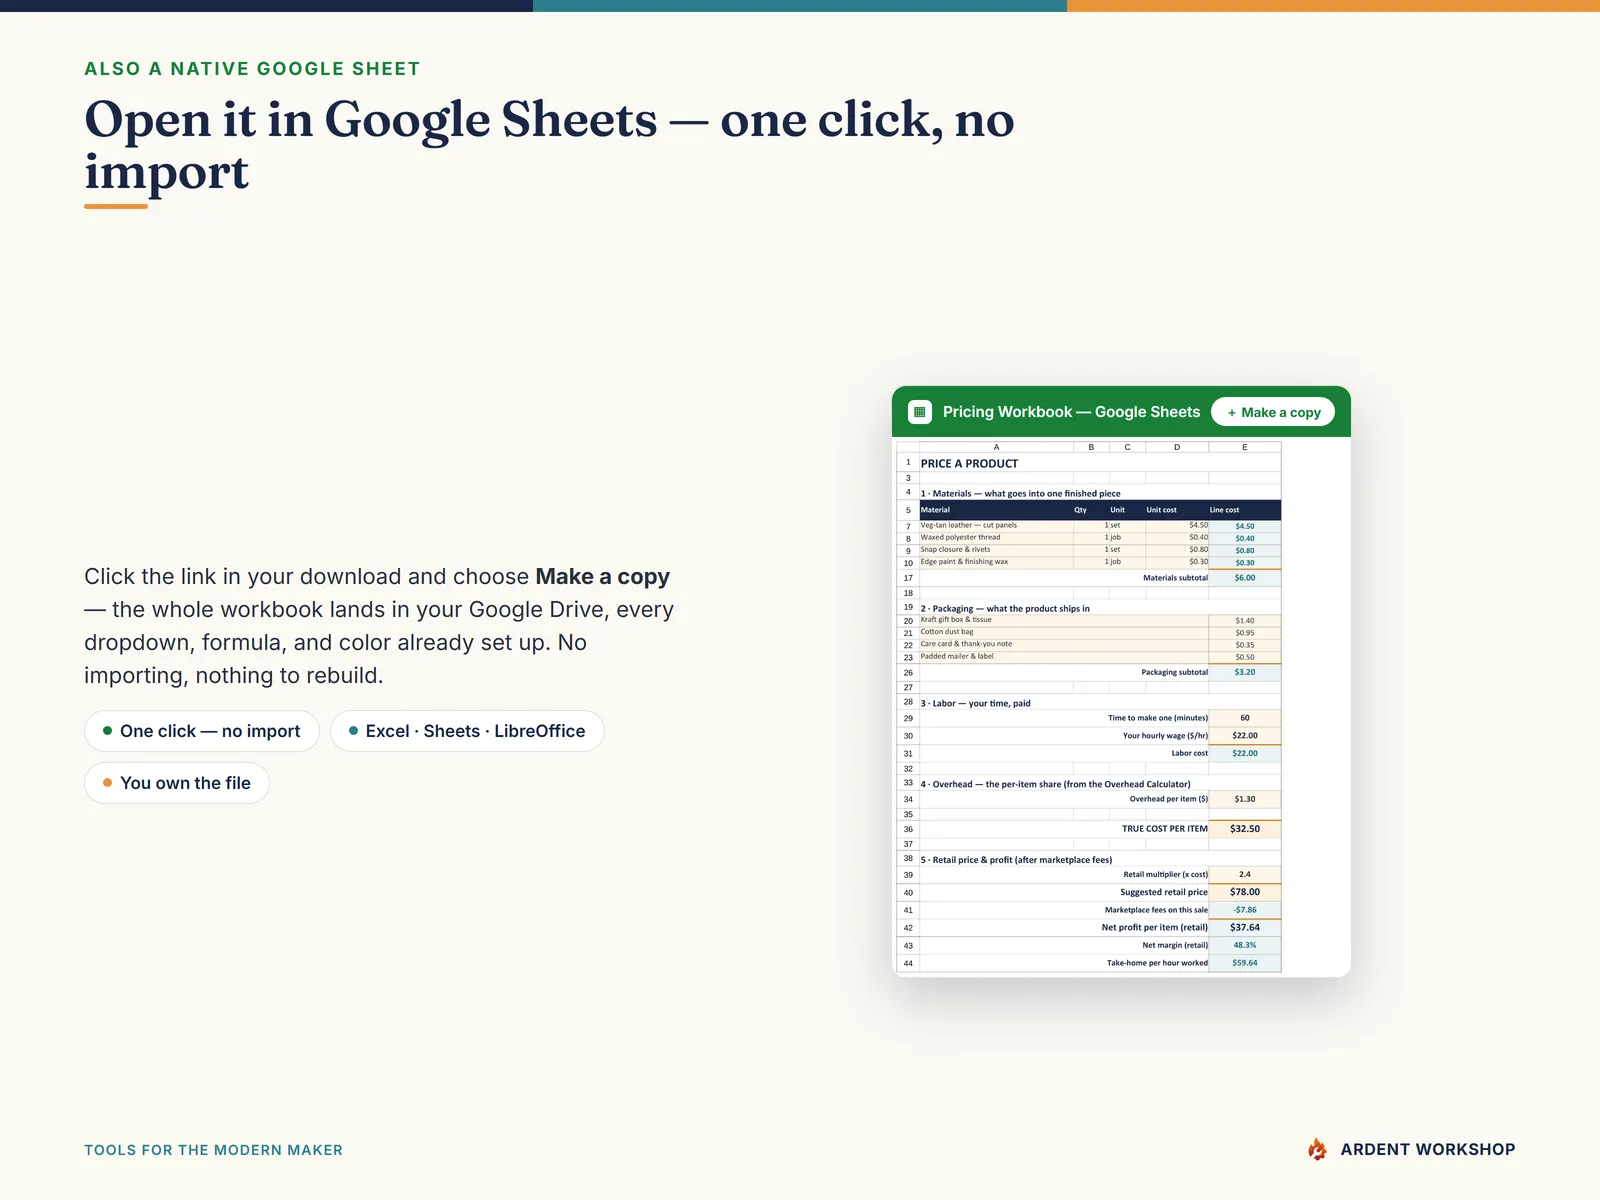Click the "Kraft gift box & tissue" cell

click(x=1064, y=620)
